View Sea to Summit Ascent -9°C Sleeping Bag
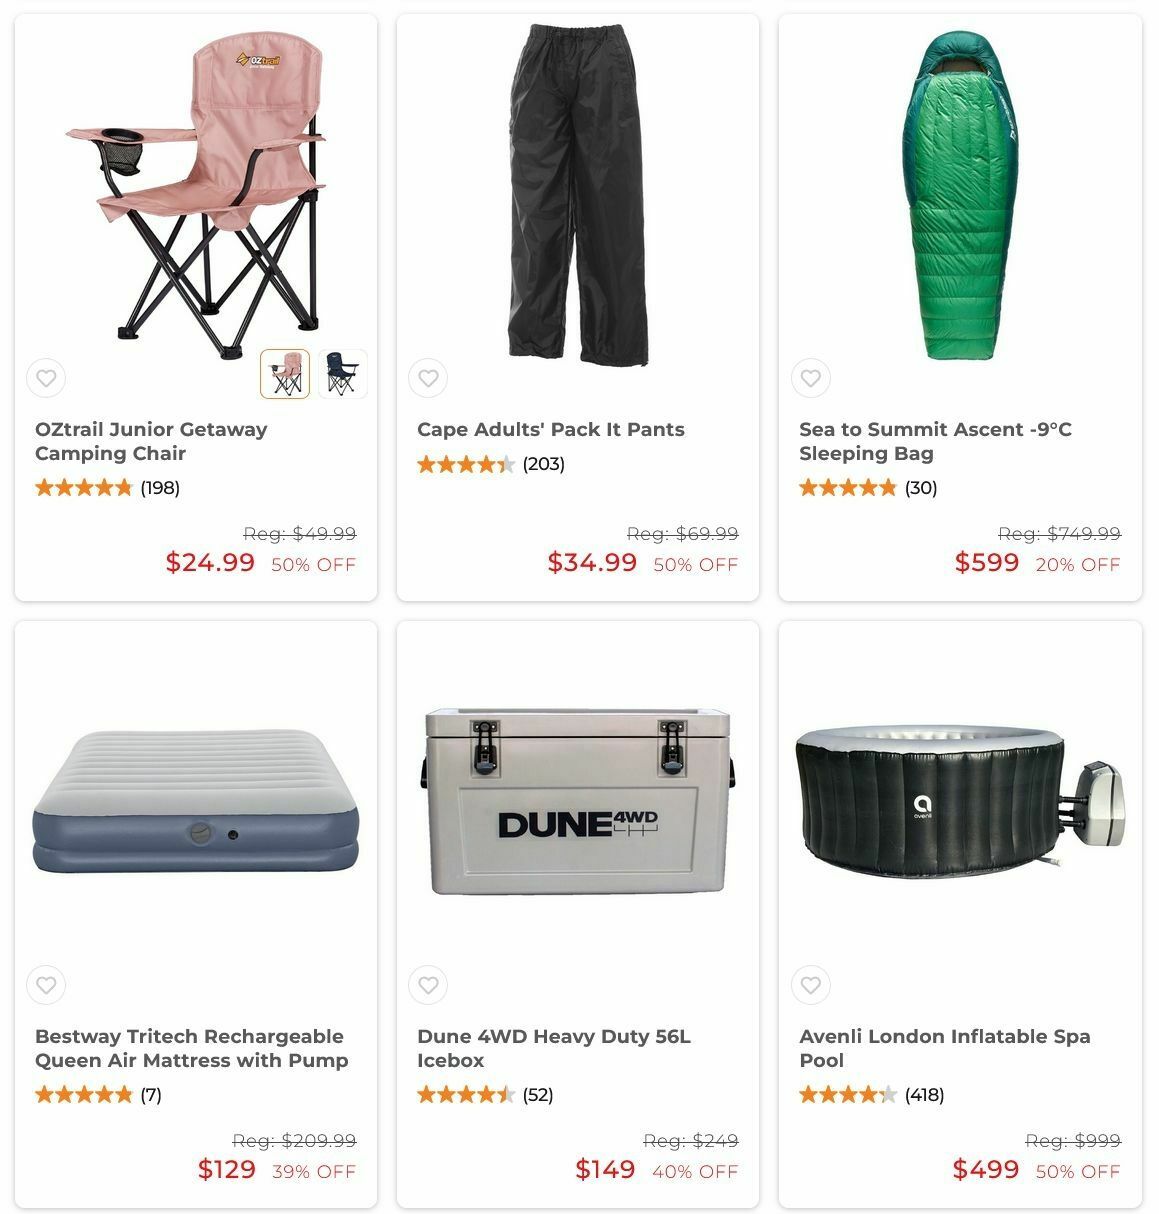Viewport: 1159px width, 1214px height. tap(935, 441)
